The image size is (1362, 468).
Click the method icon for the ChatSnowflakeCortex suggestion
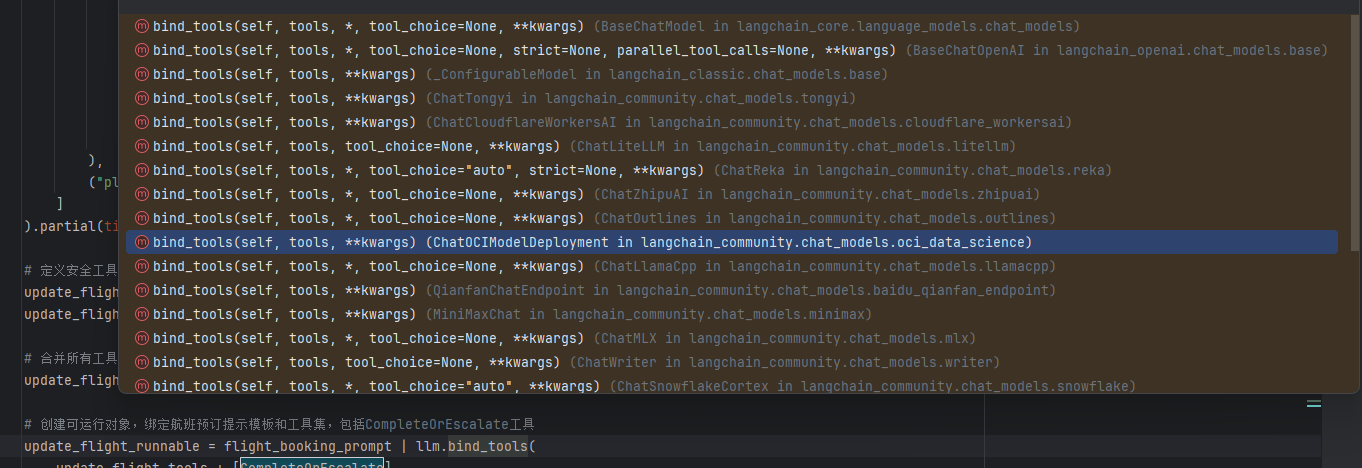click(142, 386)
